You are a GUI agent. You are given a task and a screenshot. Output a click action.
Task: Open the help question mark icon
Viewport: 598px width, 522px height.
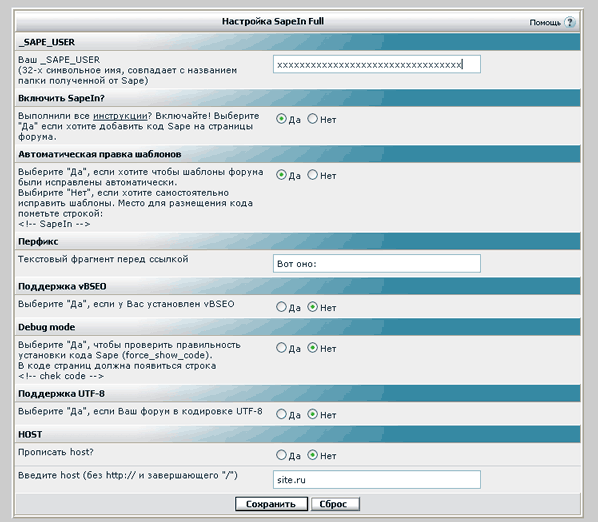click(x=570, y=22)
